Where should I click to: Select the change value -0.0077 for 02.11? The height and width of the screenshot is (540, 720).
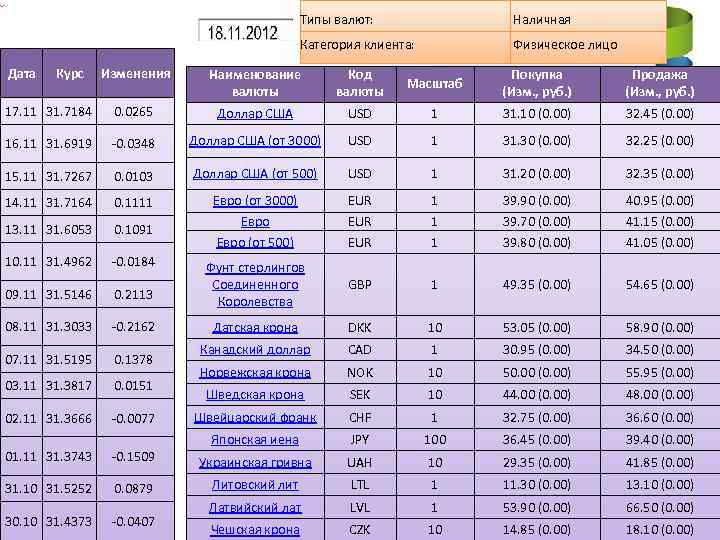pyautogui.click(x=133, y=418)
